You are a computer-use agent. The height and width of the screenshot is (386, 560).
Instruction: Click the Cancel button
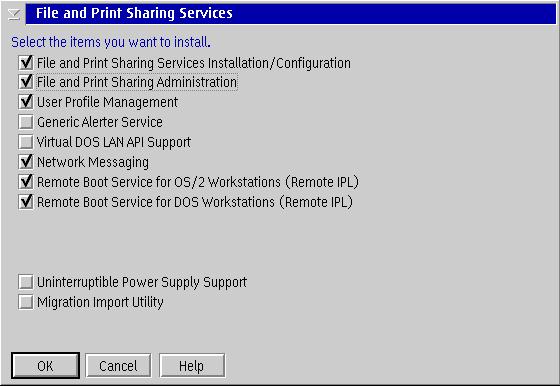118,366
